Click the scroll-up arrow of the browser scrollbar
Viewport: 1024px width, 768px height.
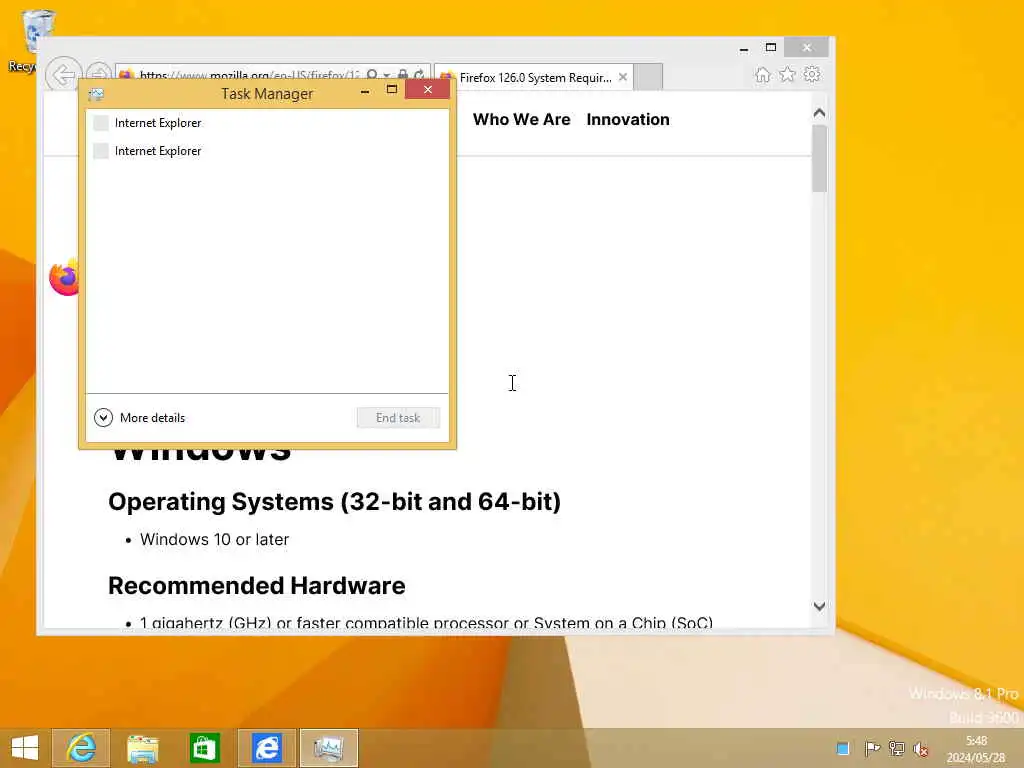tap(820, 113)
